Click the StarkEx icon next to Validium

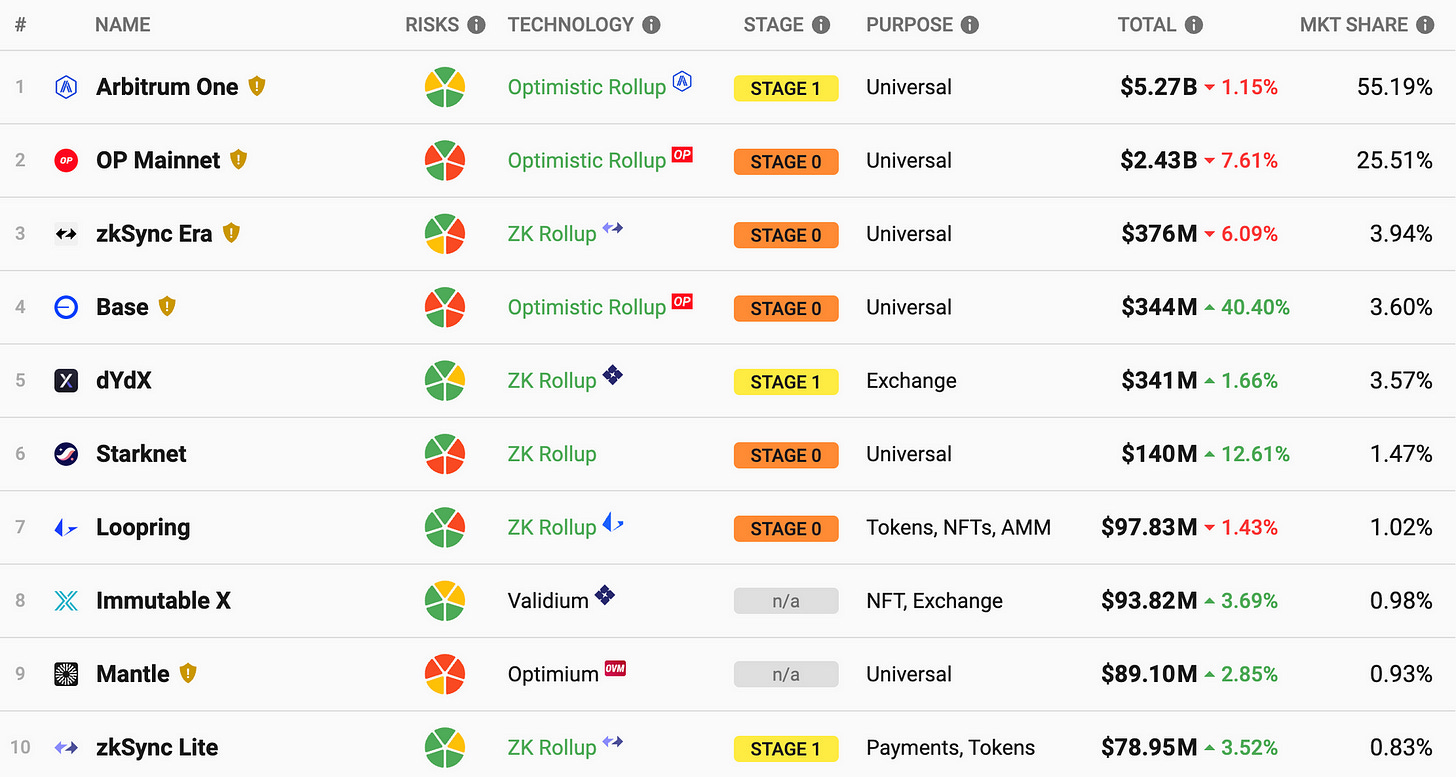[605, 595]
